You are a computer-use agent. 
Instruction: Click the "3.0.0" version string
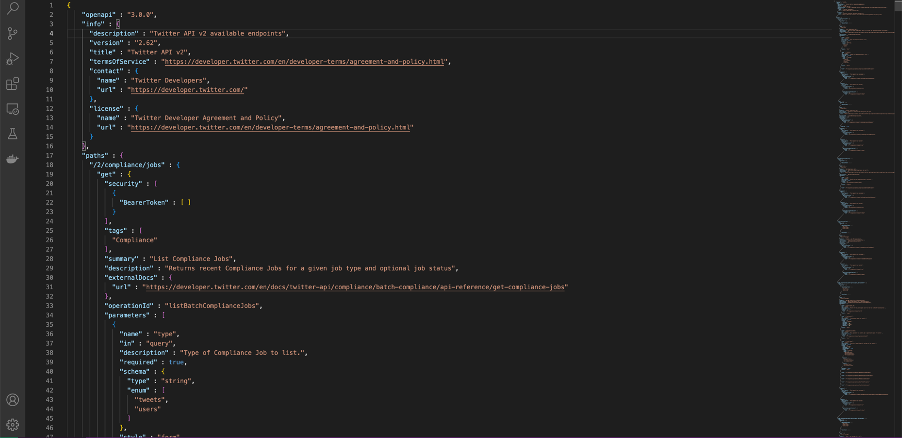pos(142,14)
